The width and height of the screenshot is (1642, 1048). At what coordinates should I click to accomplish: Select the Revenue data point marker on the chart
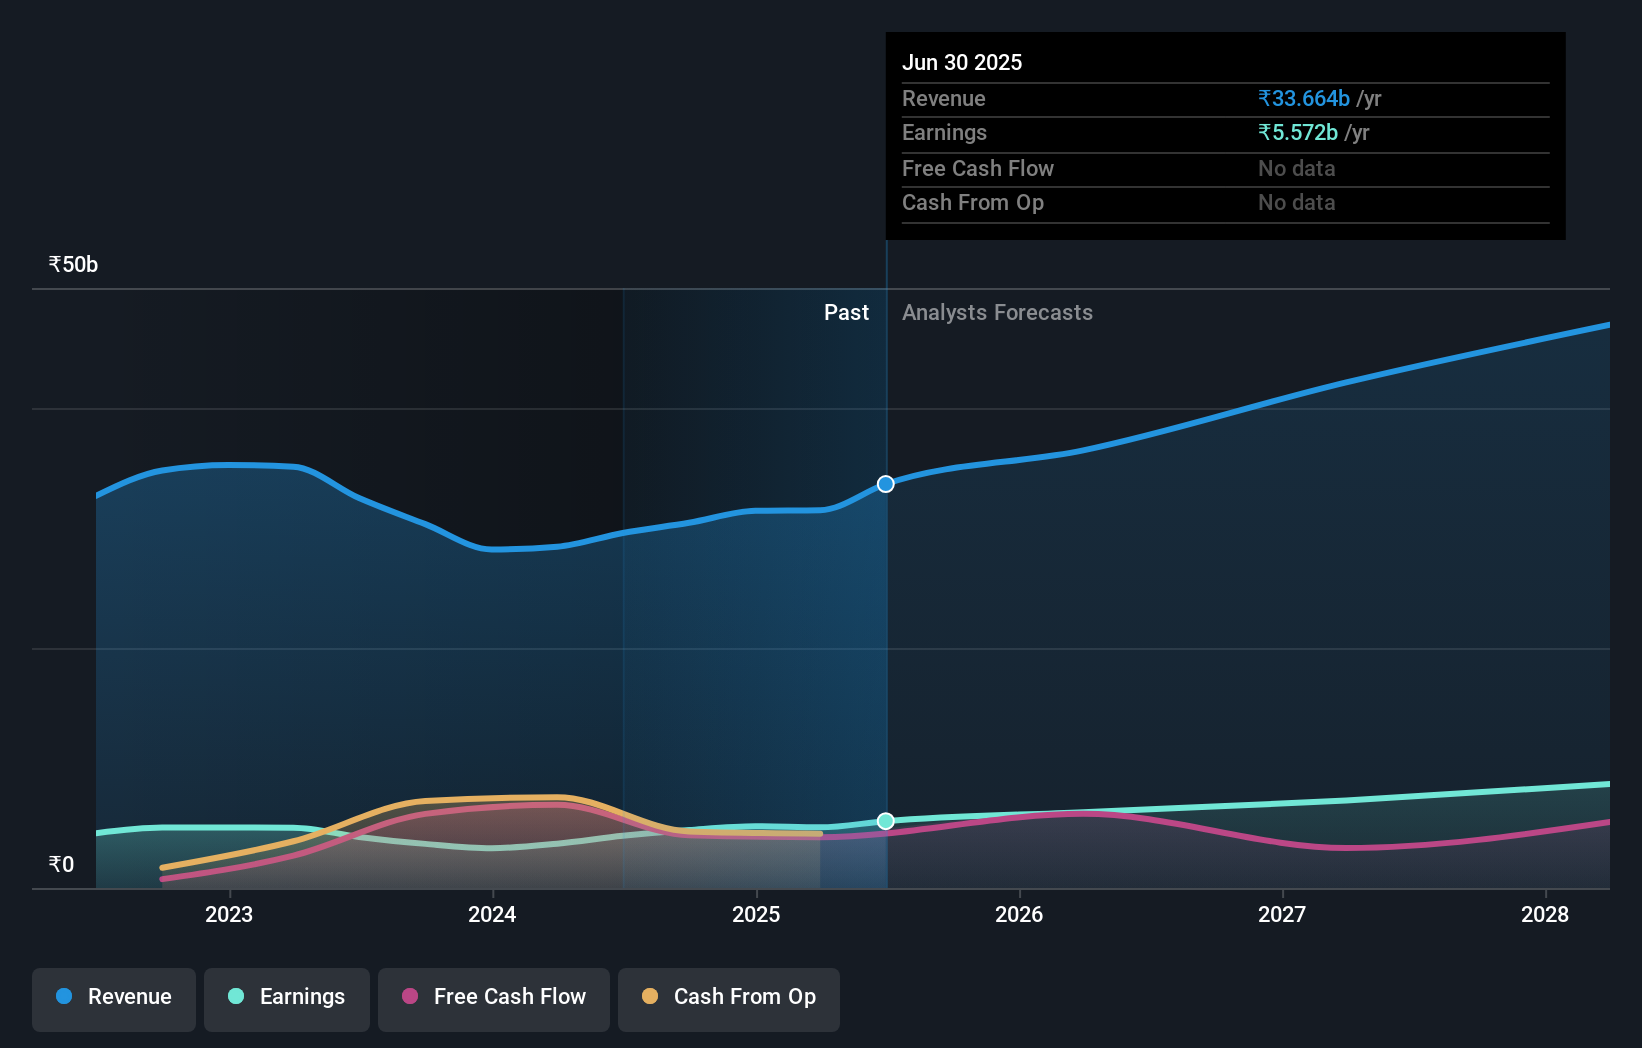point(885,484)
